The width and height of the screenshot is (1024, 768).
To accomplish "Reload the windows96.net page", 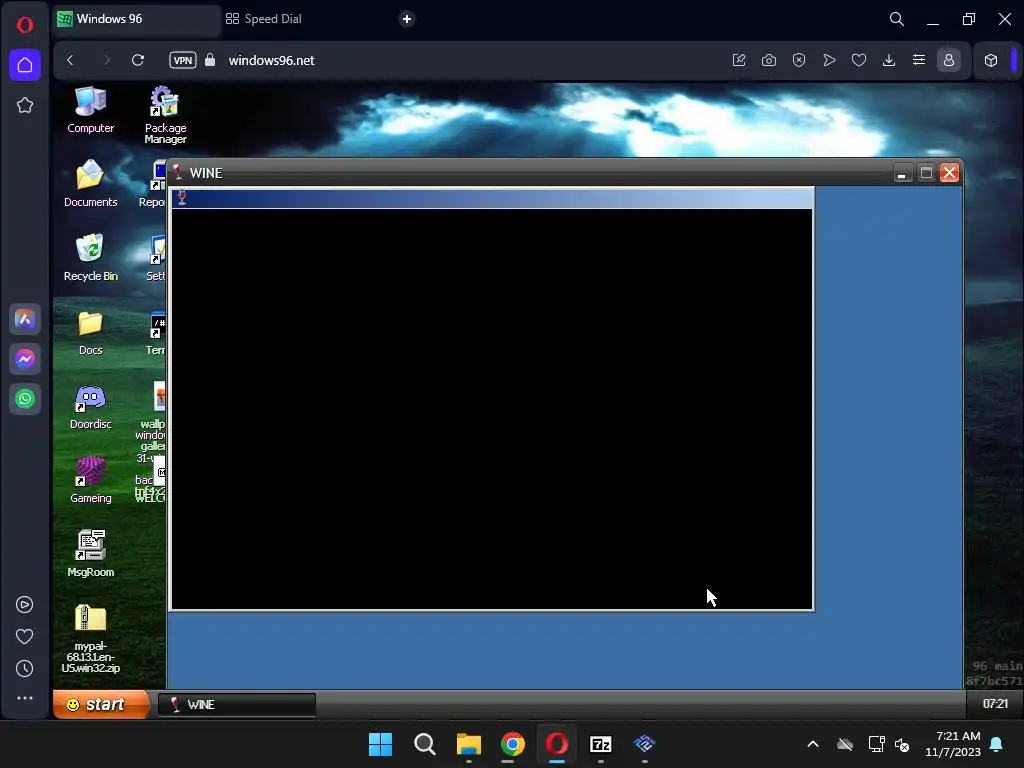I will pyautogui.click(x=138, y=60).
